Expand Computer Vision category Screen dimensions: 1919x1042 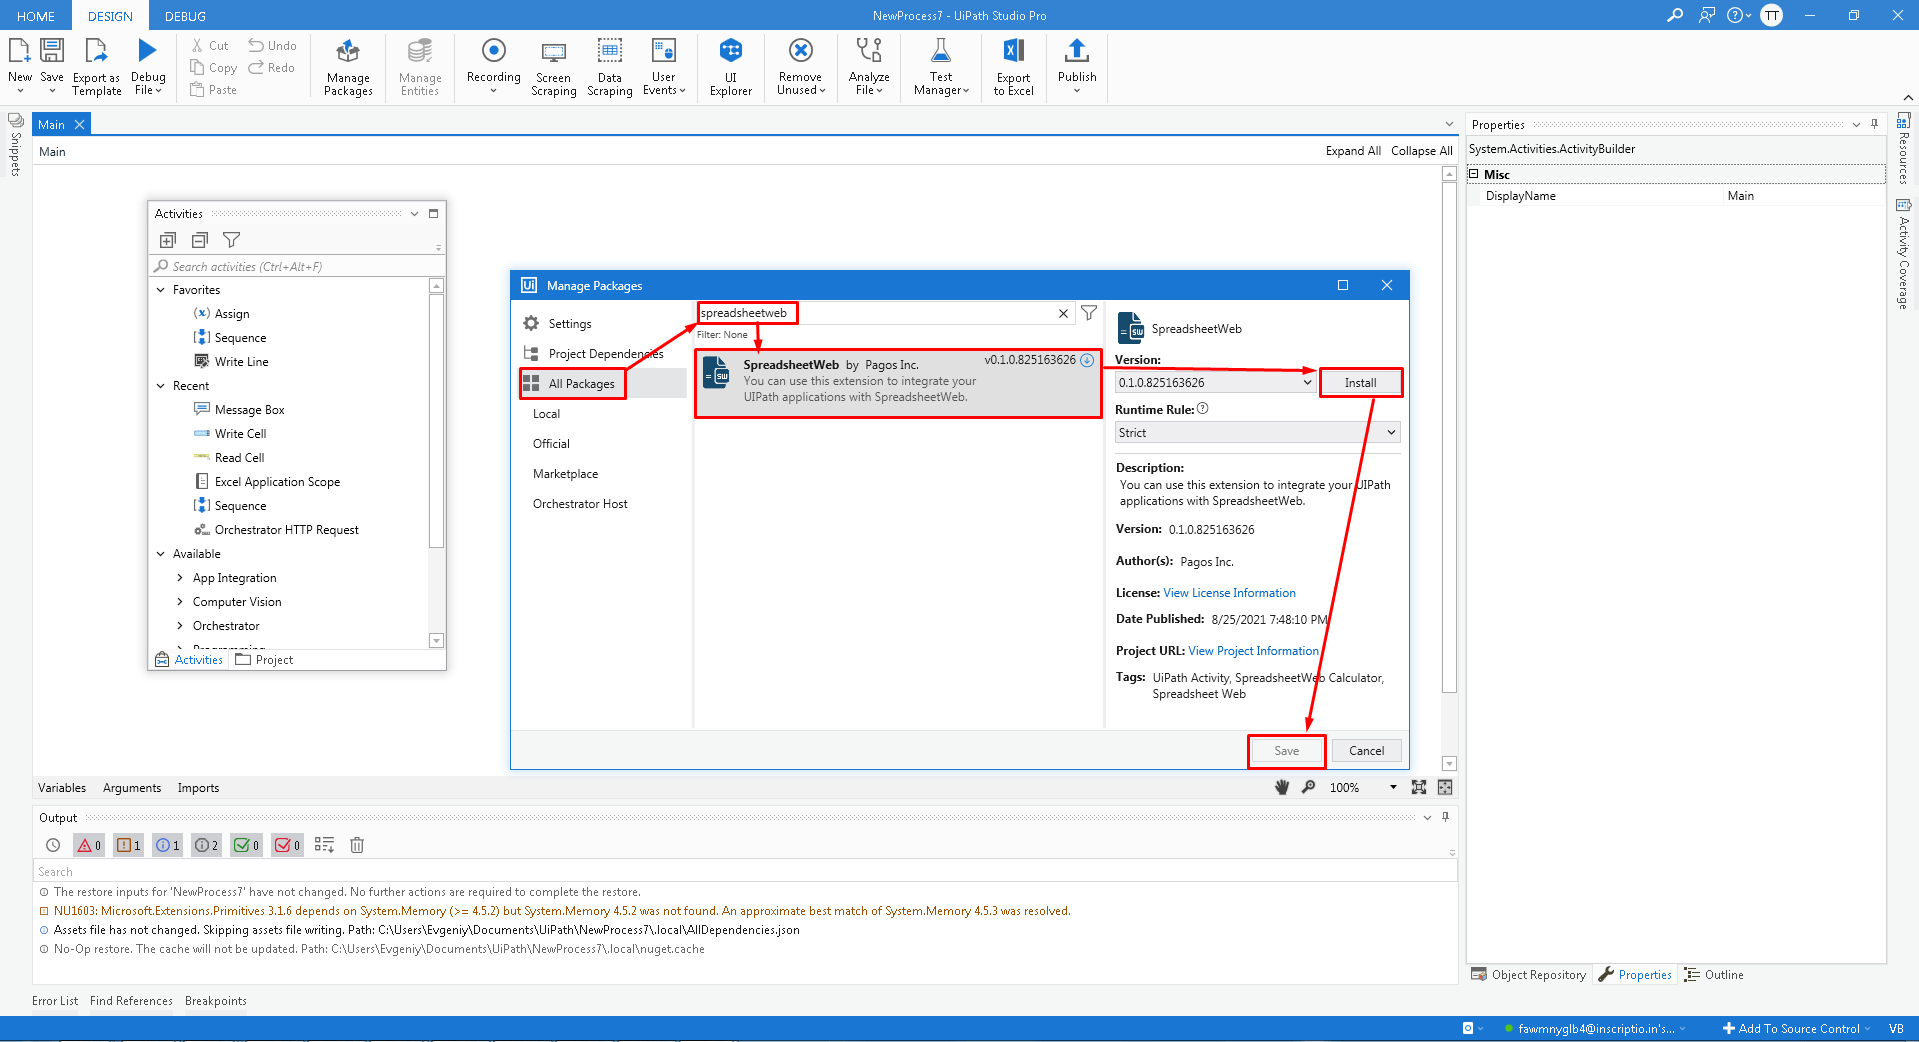point(180,602)
